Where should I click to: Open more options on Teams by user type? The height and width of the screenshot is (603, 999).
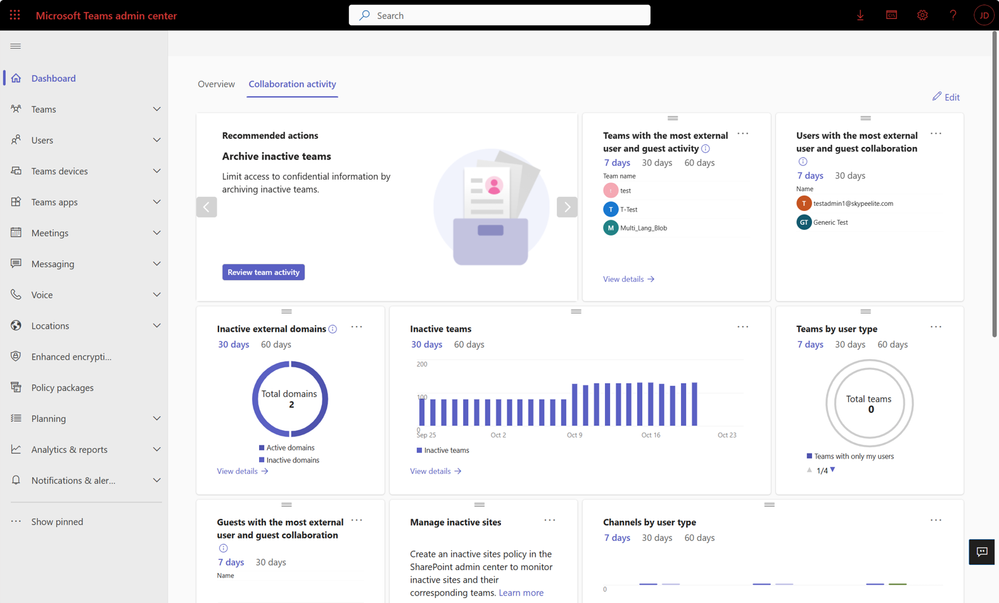click(936, 327)
